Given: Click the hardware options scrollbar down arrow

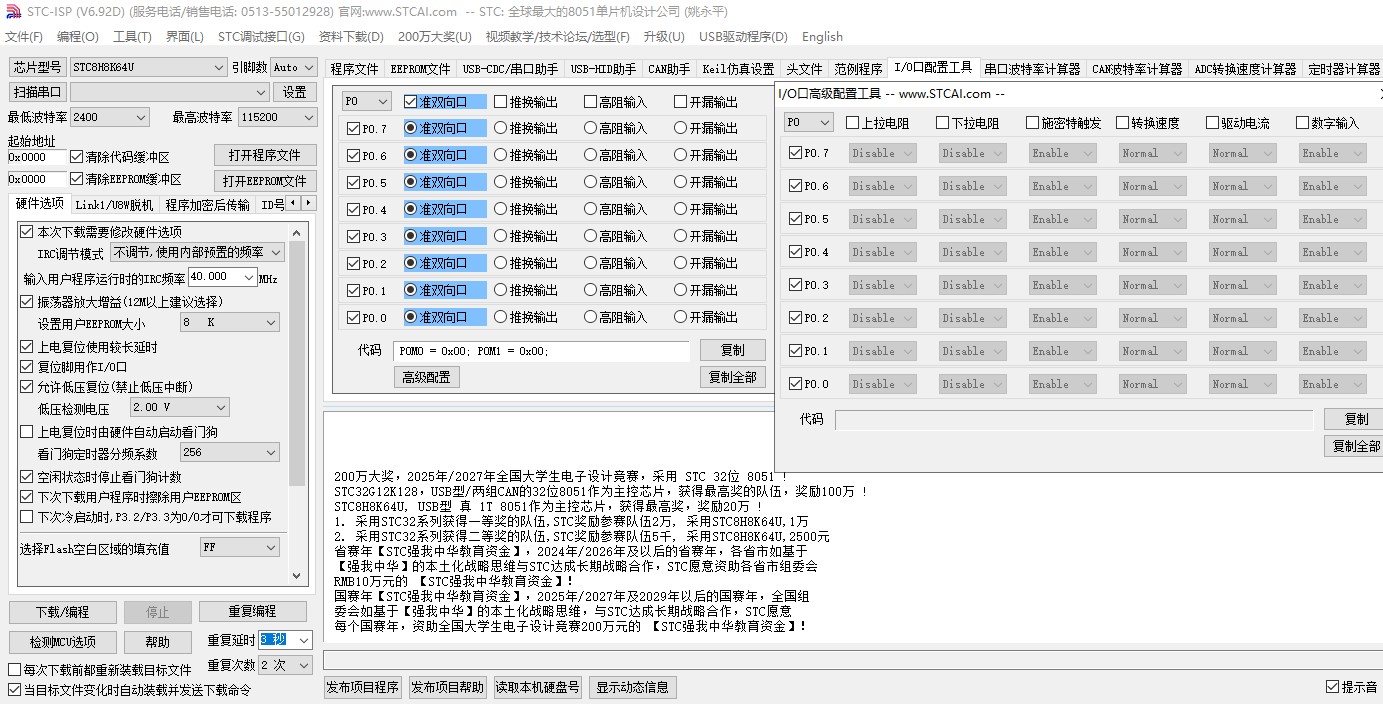Looking at the screenshot, I should tap(297, 575).
